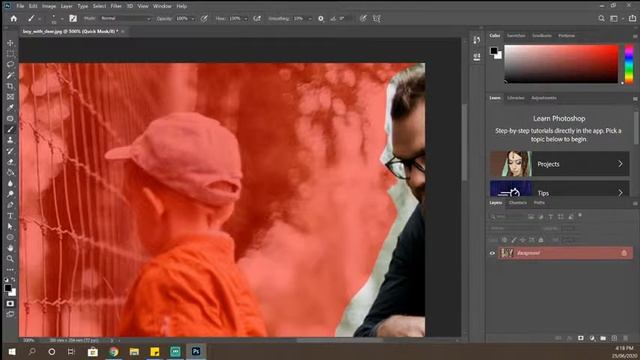Select the Dodge tool
The width and height of the screenshot is (640, 360).
pyautogui.click(x=11, y=194)
